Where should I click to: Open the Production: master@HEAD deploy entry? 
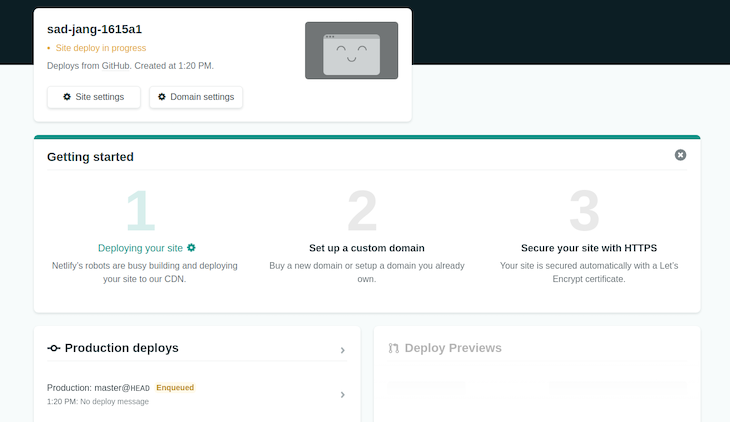pyautogui.click(x=98, y=388)
